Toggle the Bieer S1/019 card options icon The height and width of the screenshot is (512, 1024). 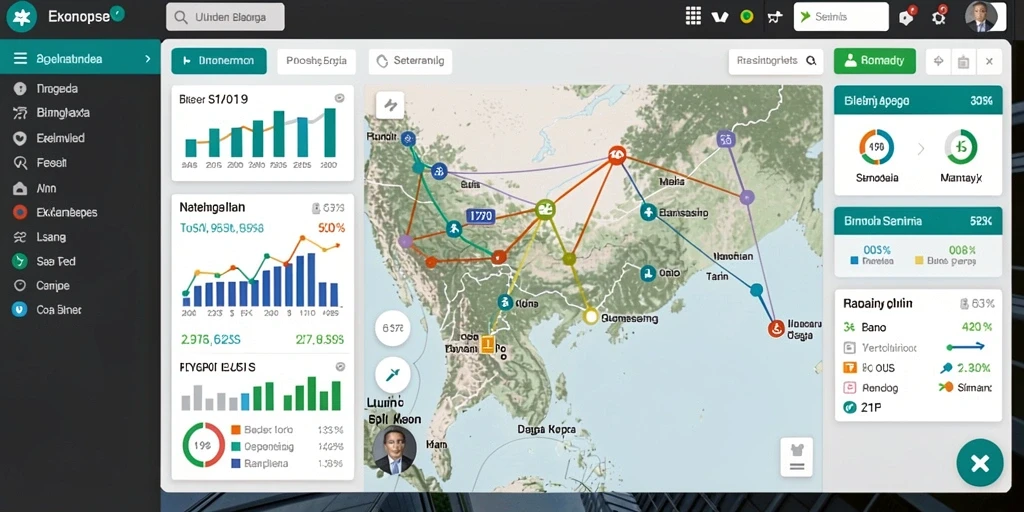339,98
